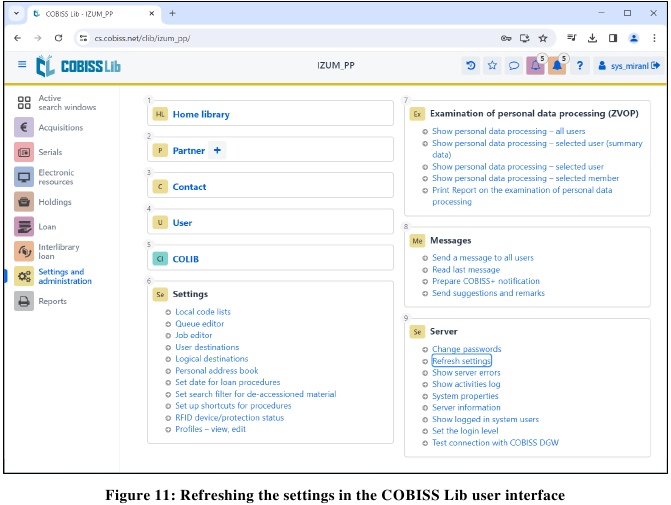The width and height of the screenshot is (671, 505).
Task: Open favourites star icon in COBISS header
Action: [492, 65]
